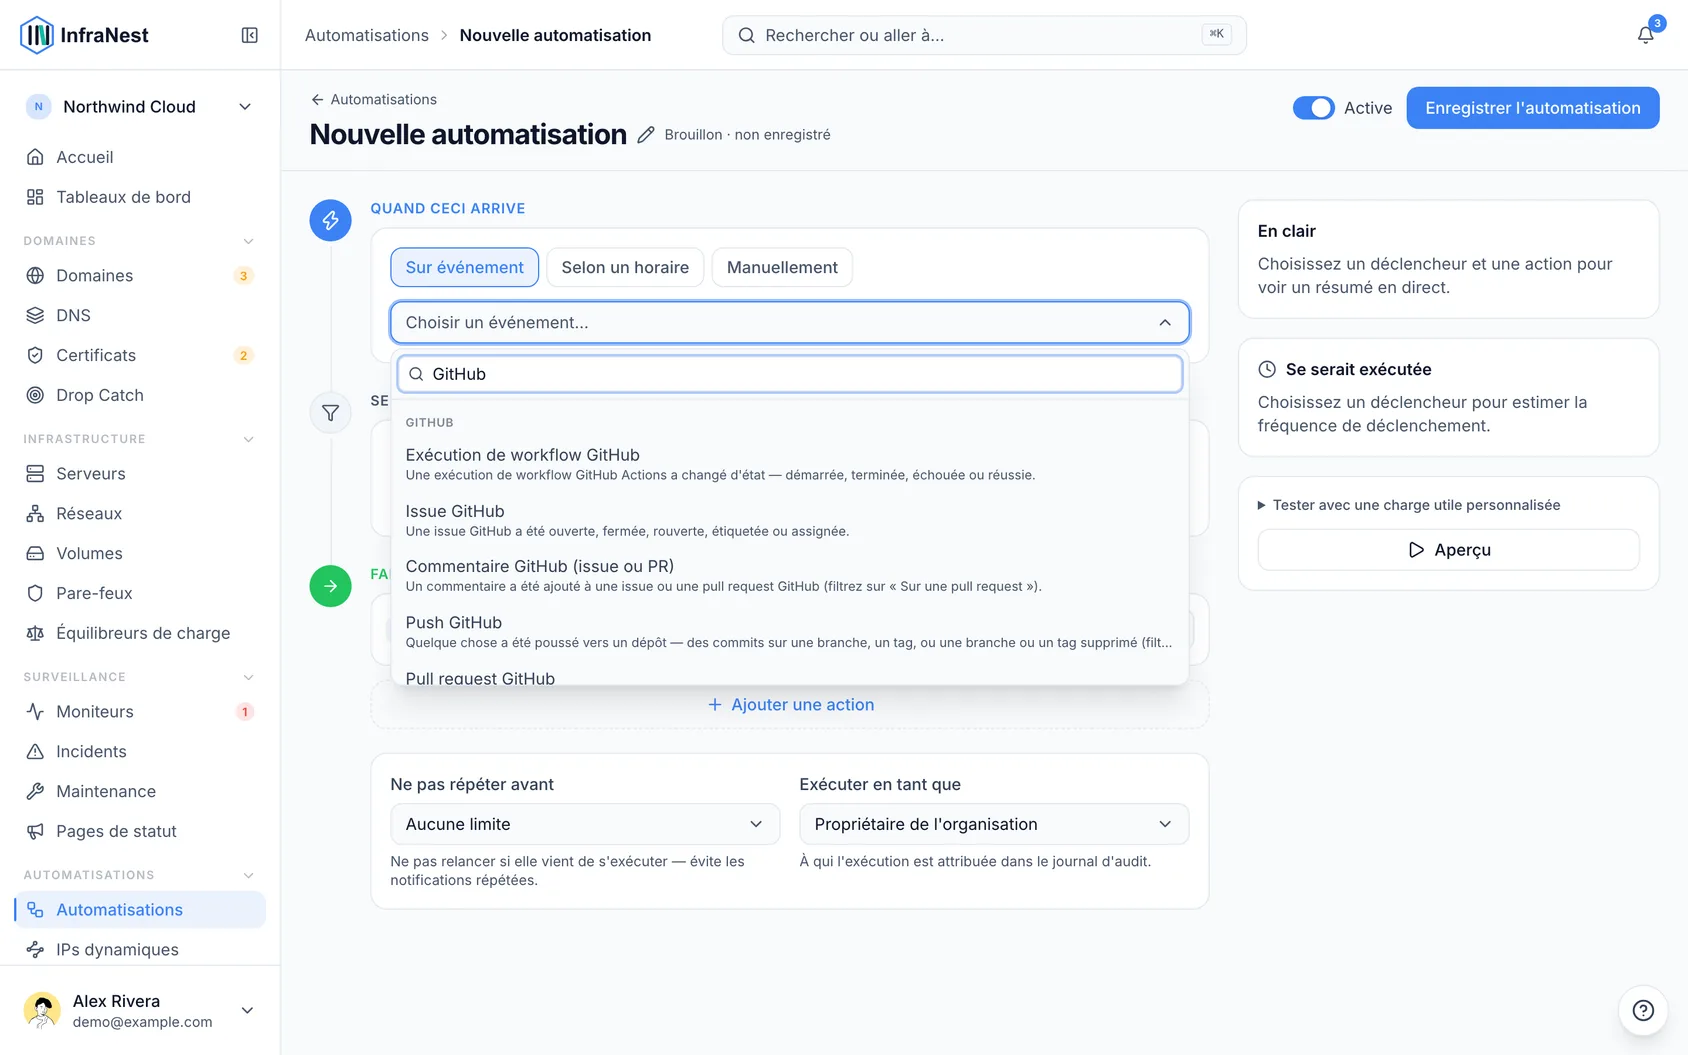Open the Northwind Cloud organization switcher

[x=140, y=107]
